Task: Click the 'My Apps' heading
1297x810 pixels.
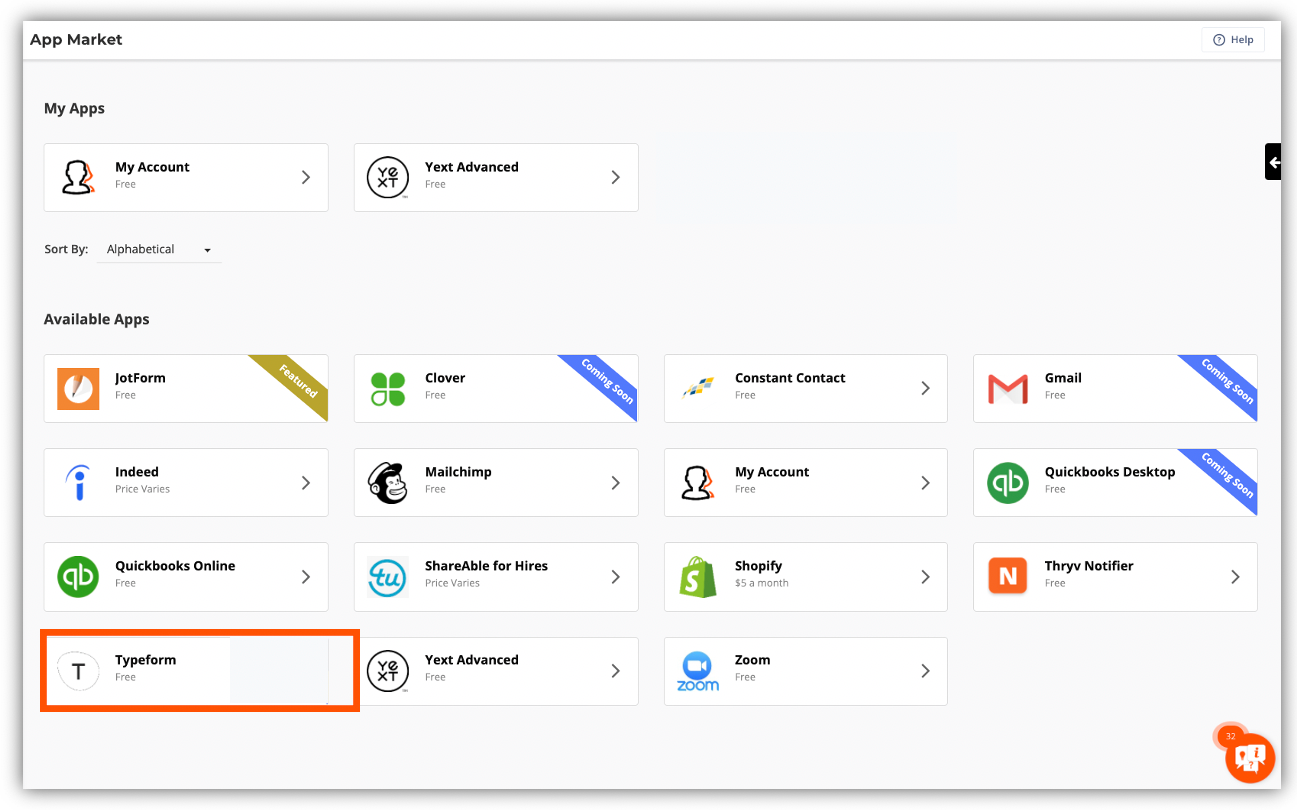Action: point(74,108)
